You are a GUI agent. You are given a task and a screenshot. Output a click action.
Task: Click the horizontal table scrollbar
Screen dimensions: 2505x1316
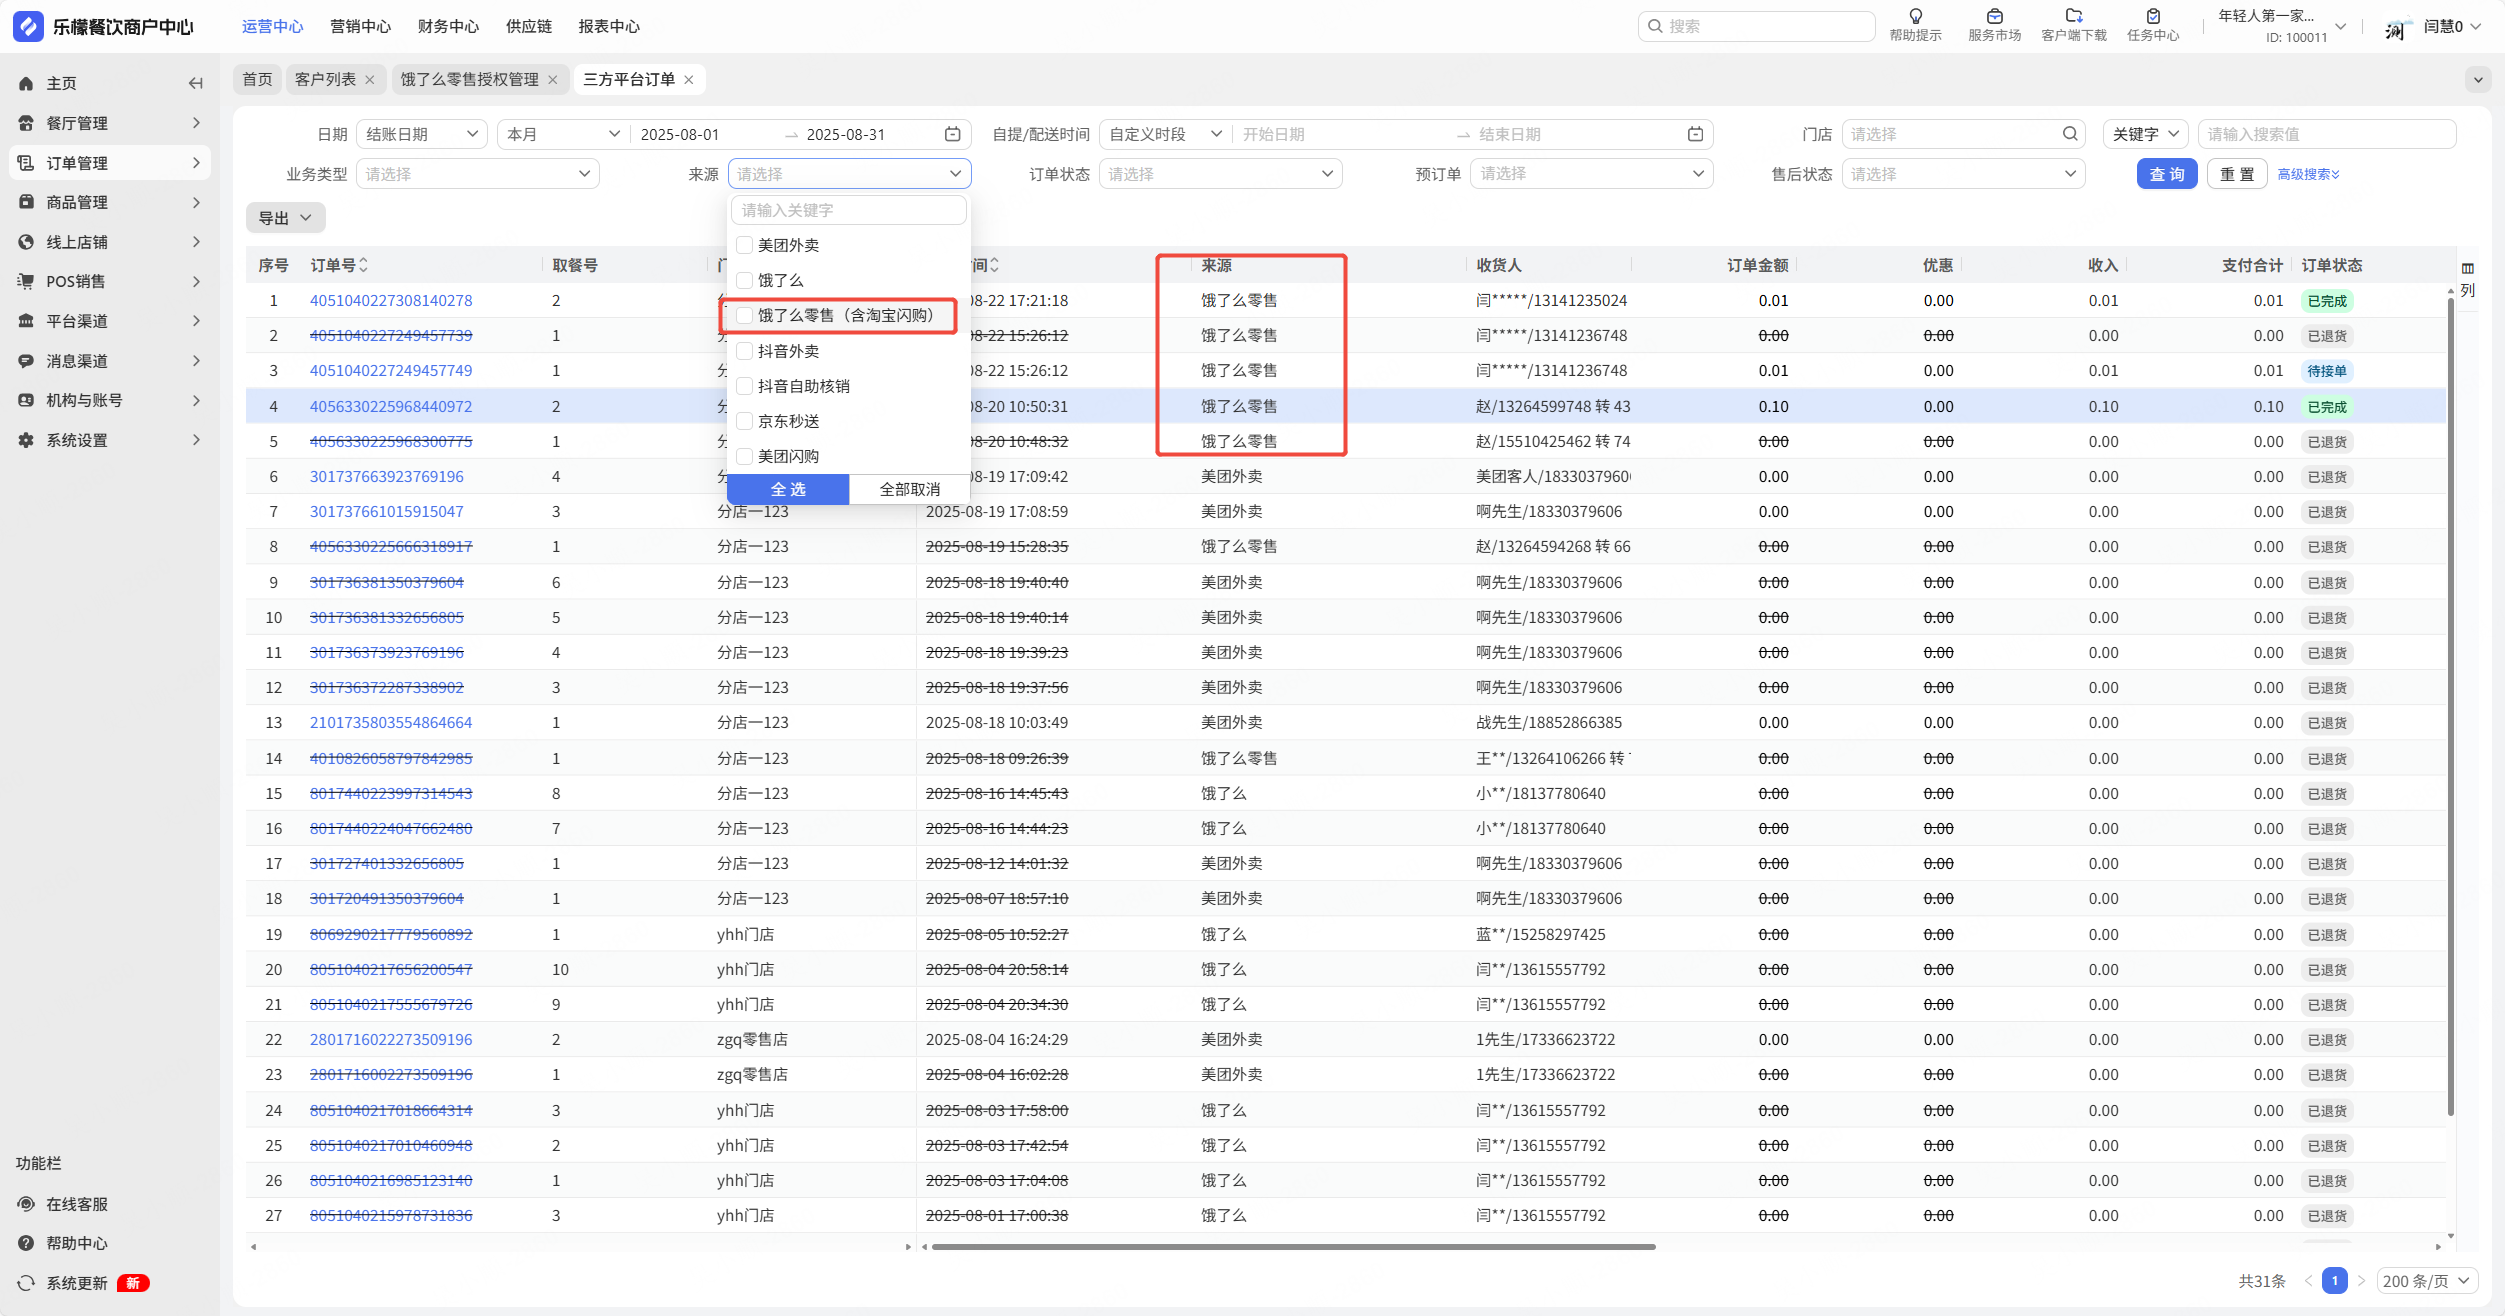[1293, 1247]
